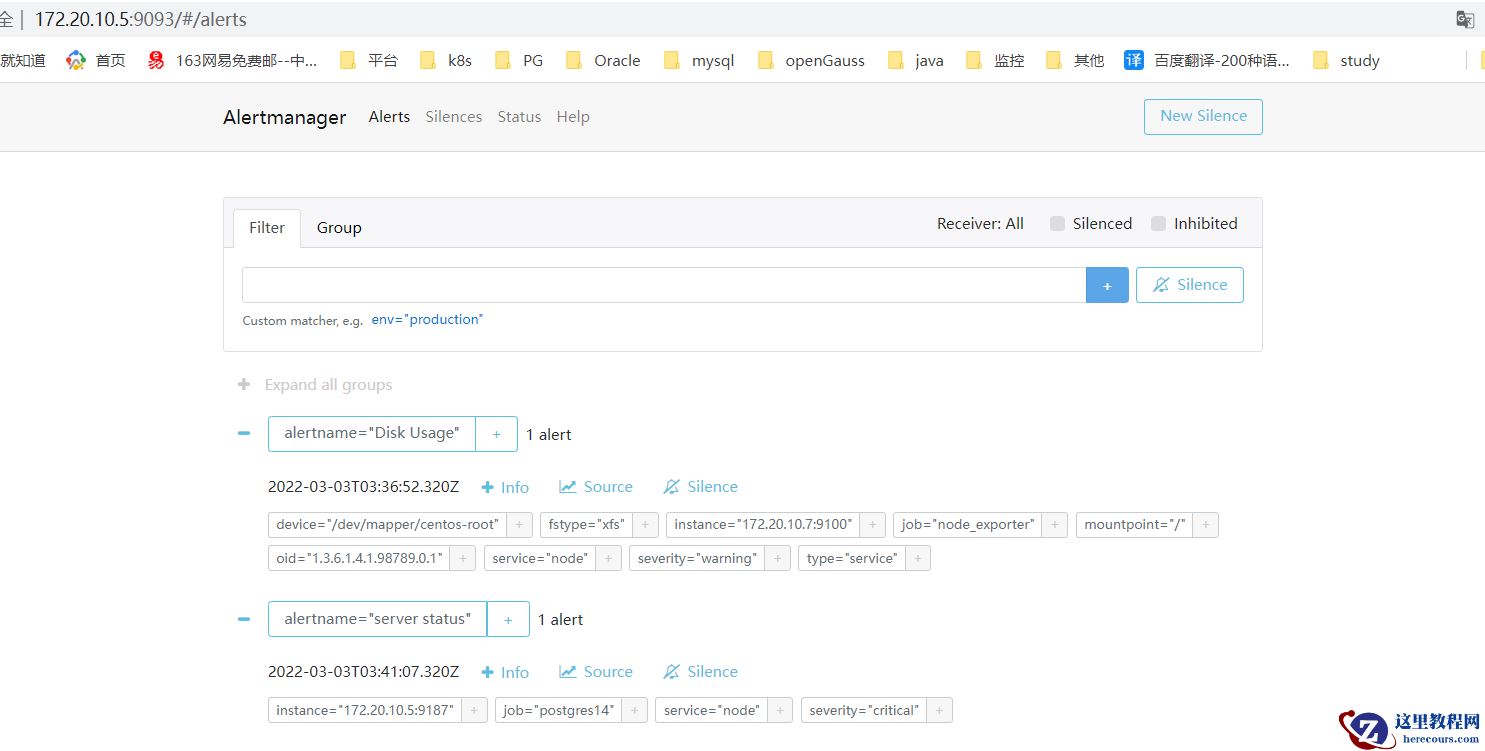Silence the server status alert

click(x=700, y=672)
